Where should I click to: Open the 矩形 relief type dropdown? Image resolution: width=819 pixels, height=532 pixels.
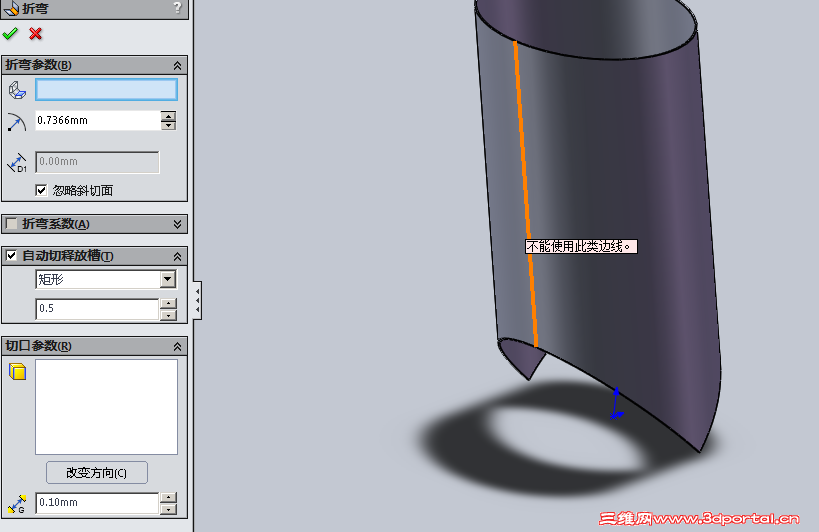pyautogui.click(x=168, y=279)
